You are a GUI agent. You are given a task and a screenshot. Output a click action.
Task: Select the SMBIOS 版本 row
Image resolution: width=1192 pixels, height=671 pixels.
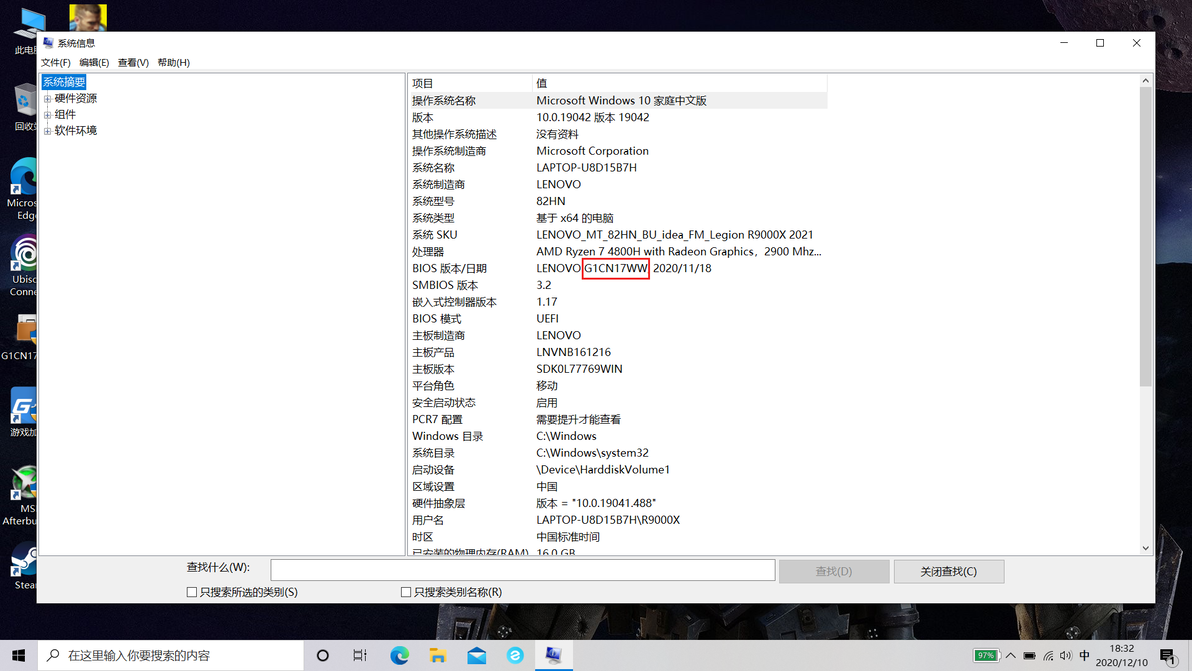pyautogui.click(x=617, y=285)
